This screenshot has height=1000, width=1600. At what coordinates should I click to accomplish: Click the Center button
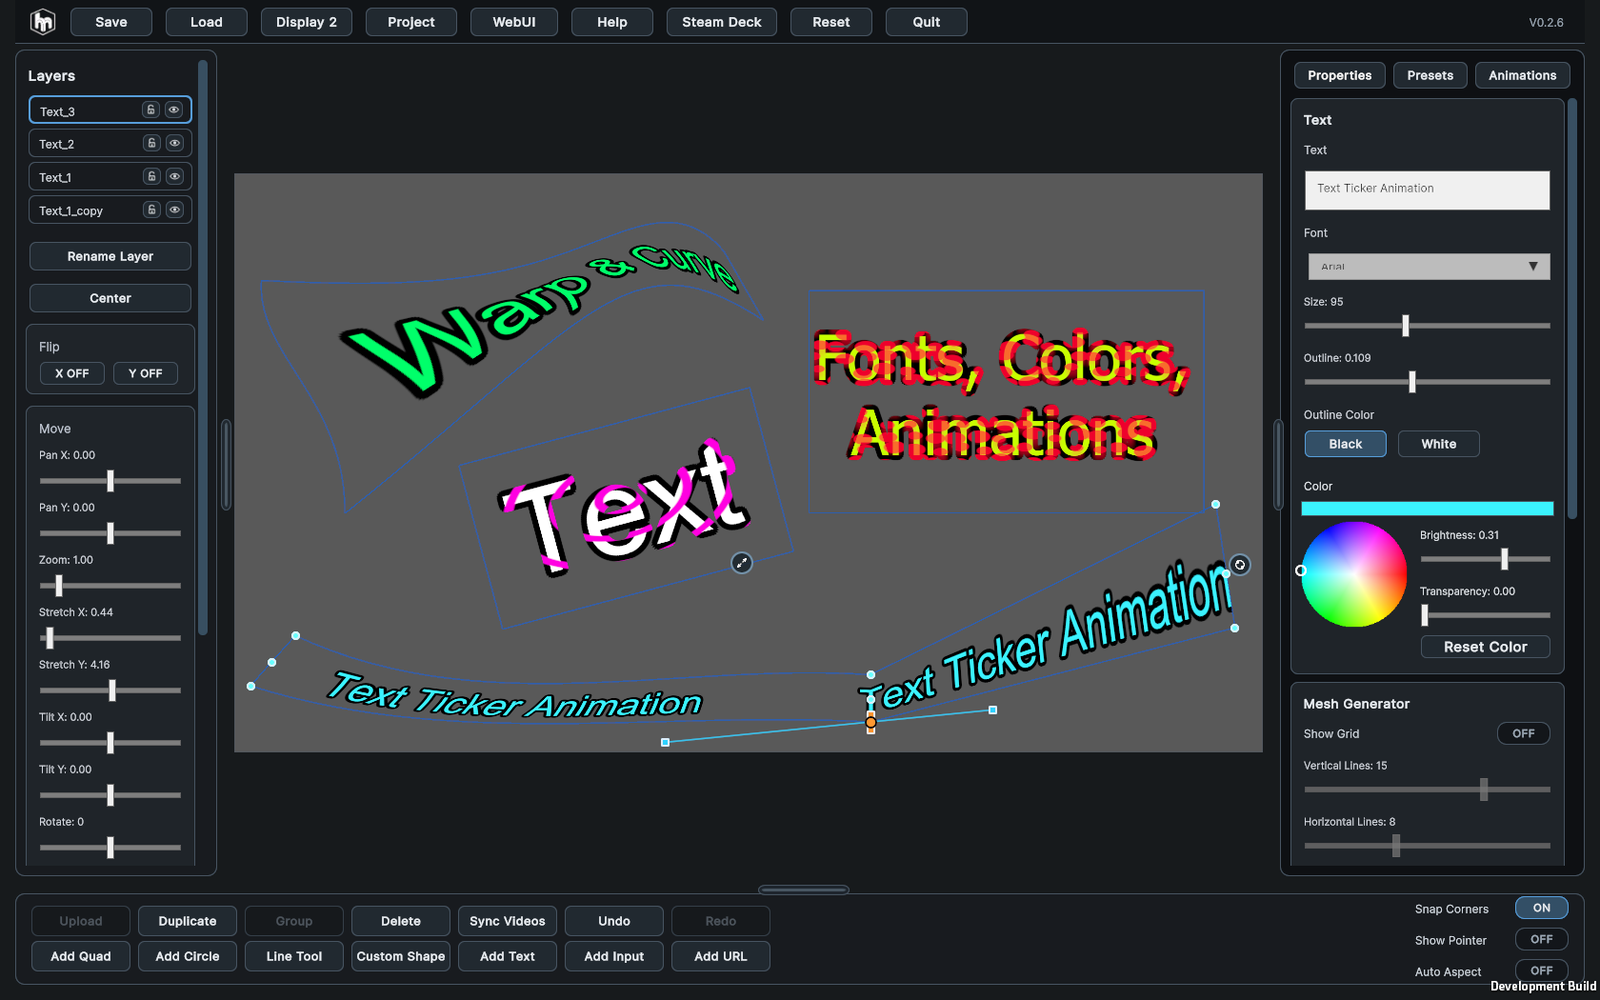click(110, 298)
